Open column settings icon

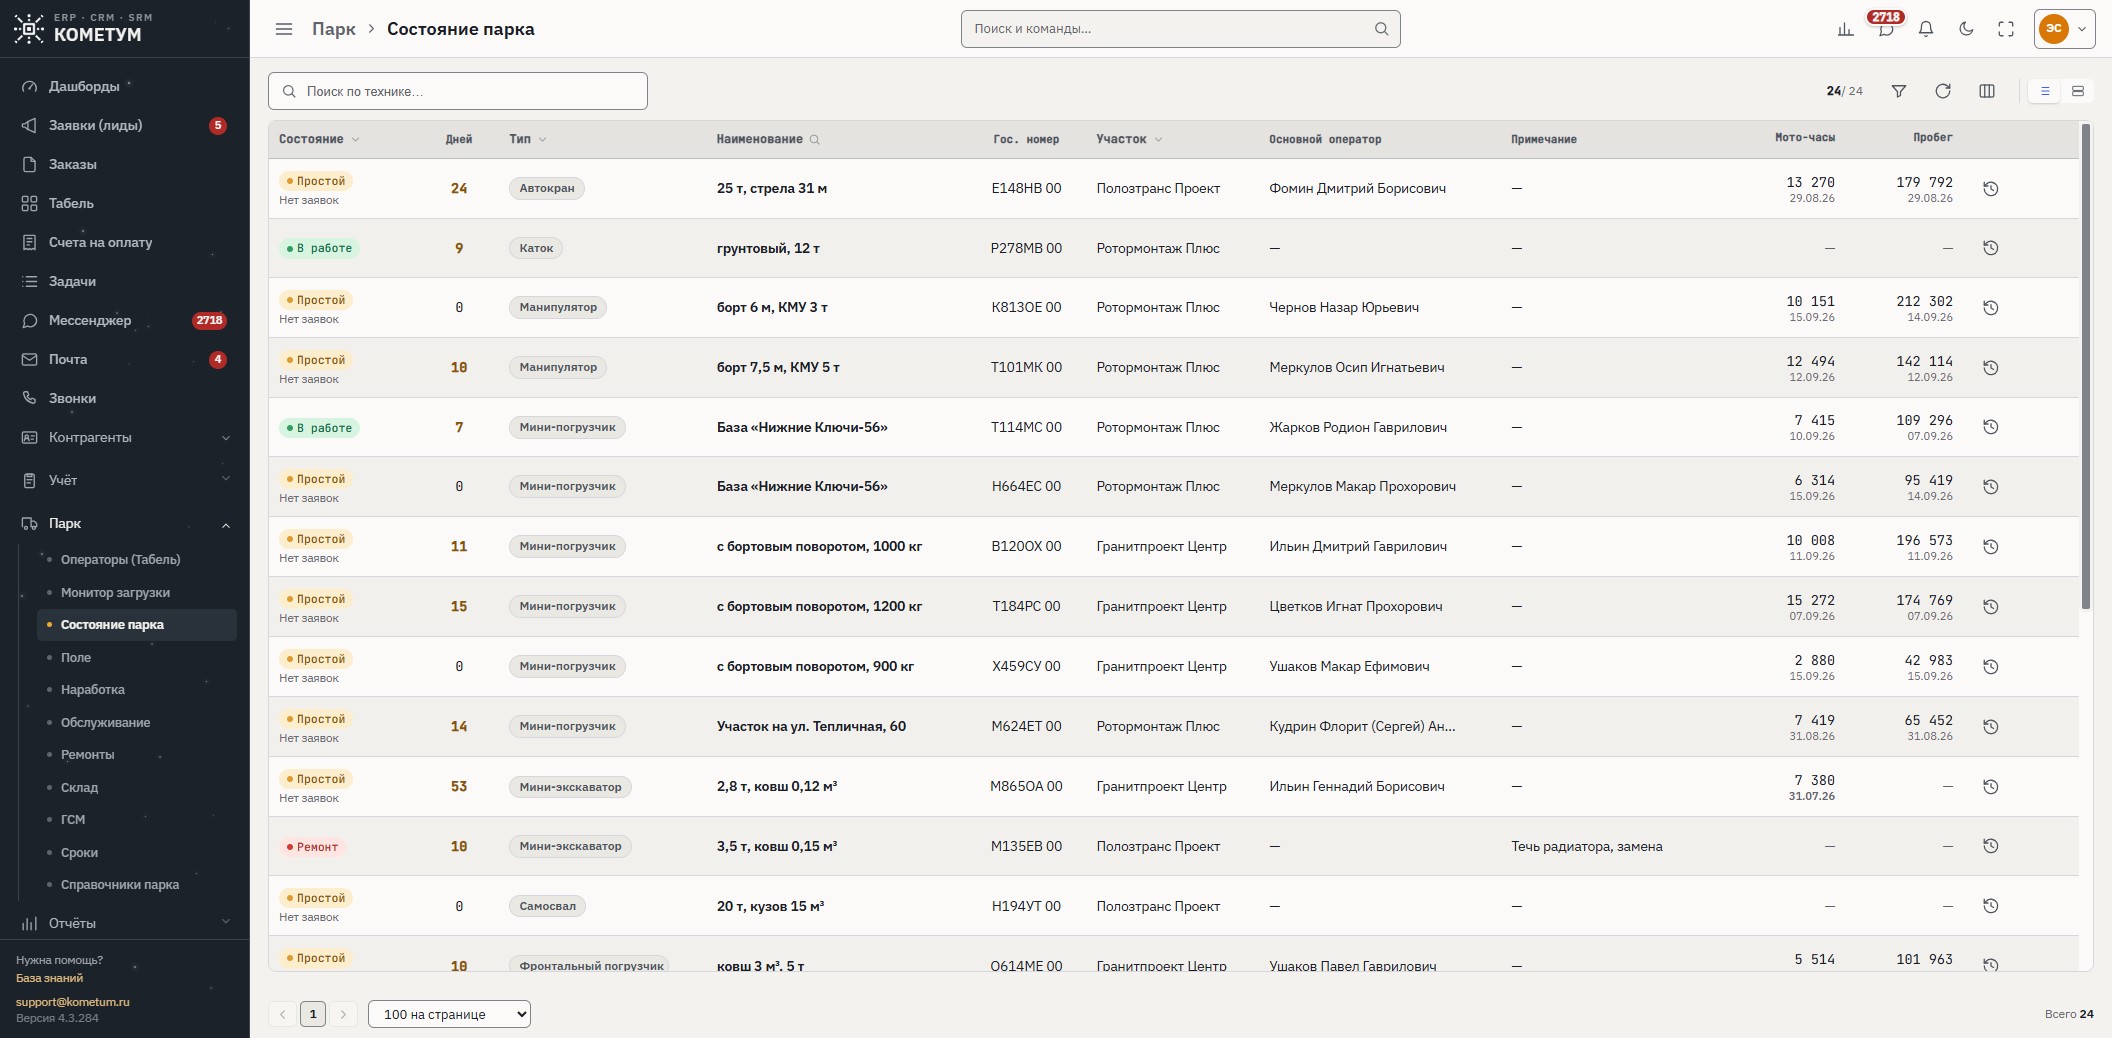point(1987,91)
